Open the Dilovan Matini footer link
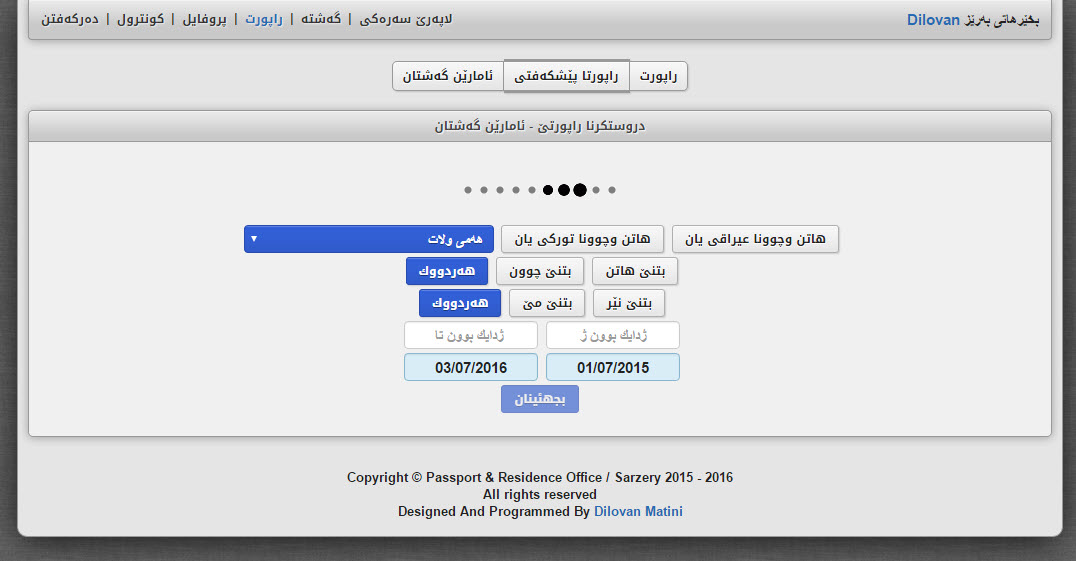The height and width of the screenshot is (561, 1076). [638, 512]
